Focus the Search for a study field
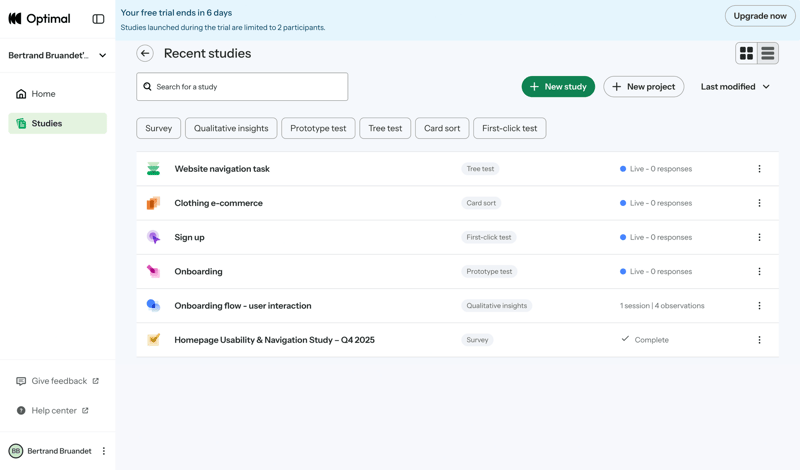 click(x=242, y=87)
